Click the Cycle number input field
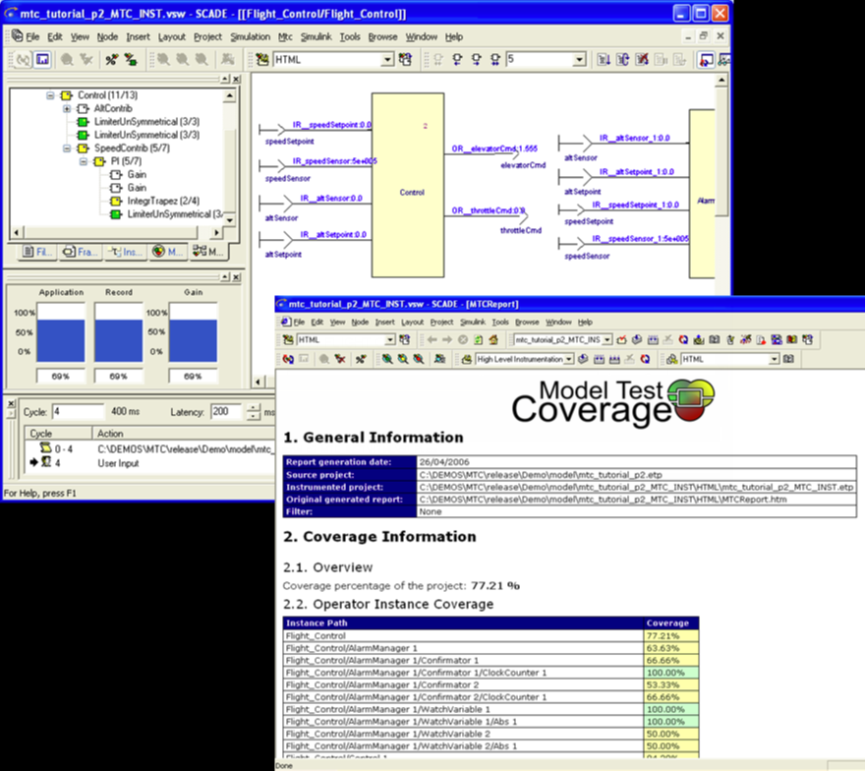The image size is (865, 771). tap(77, 412)
